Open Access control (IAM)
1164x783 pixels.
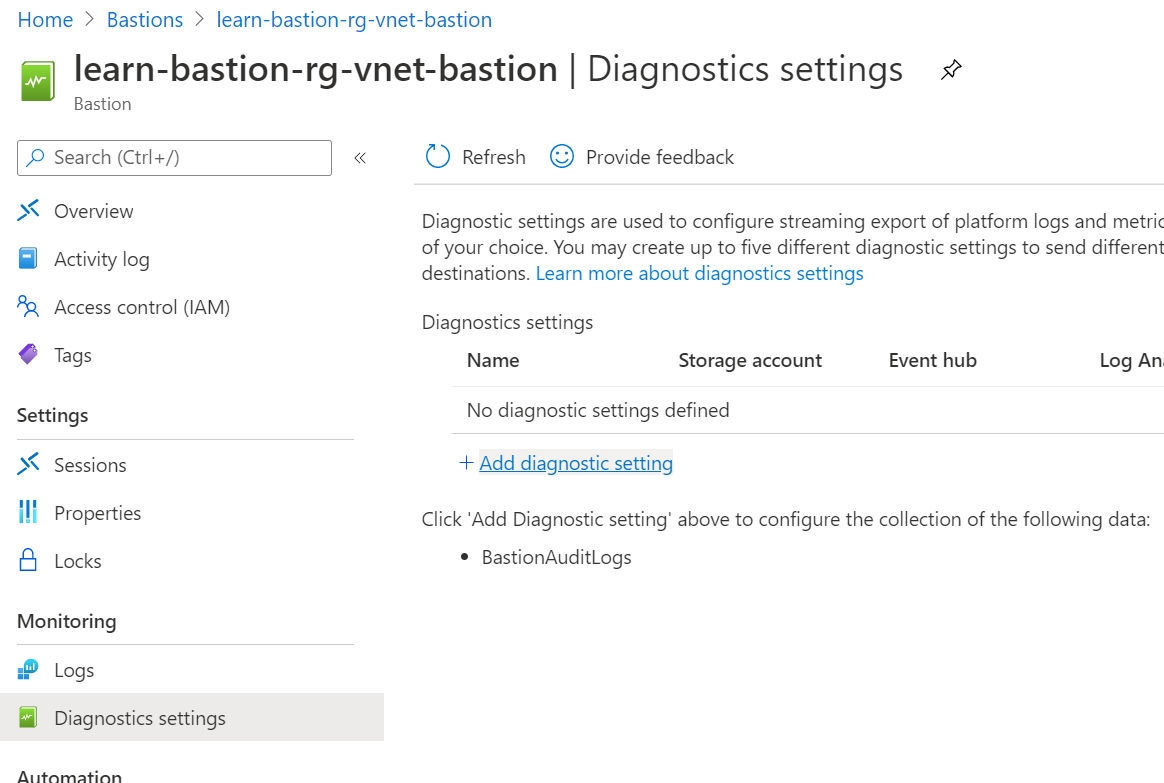[142, 307]
